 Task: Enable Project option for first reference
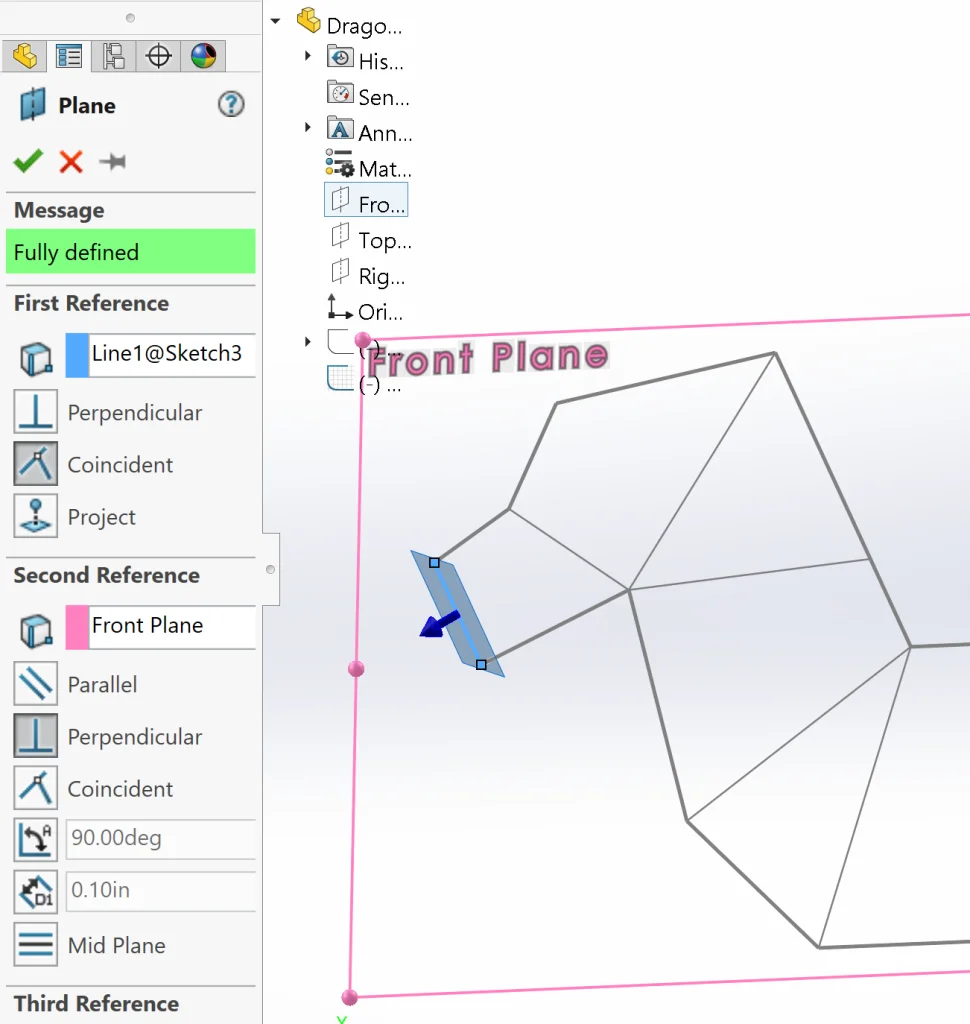pos(35,516)
